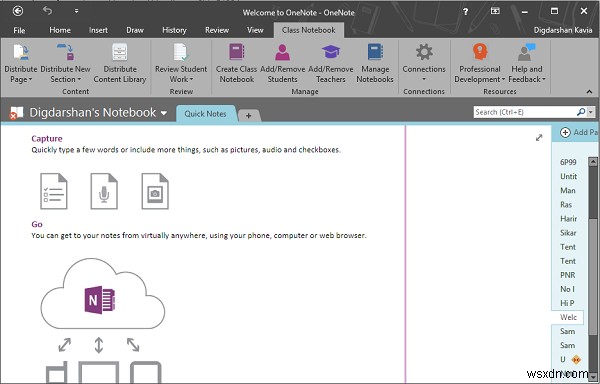The image size is (600, 384).
Task: Select the Quick Notes section tab
Action: (x=205, y=114)
